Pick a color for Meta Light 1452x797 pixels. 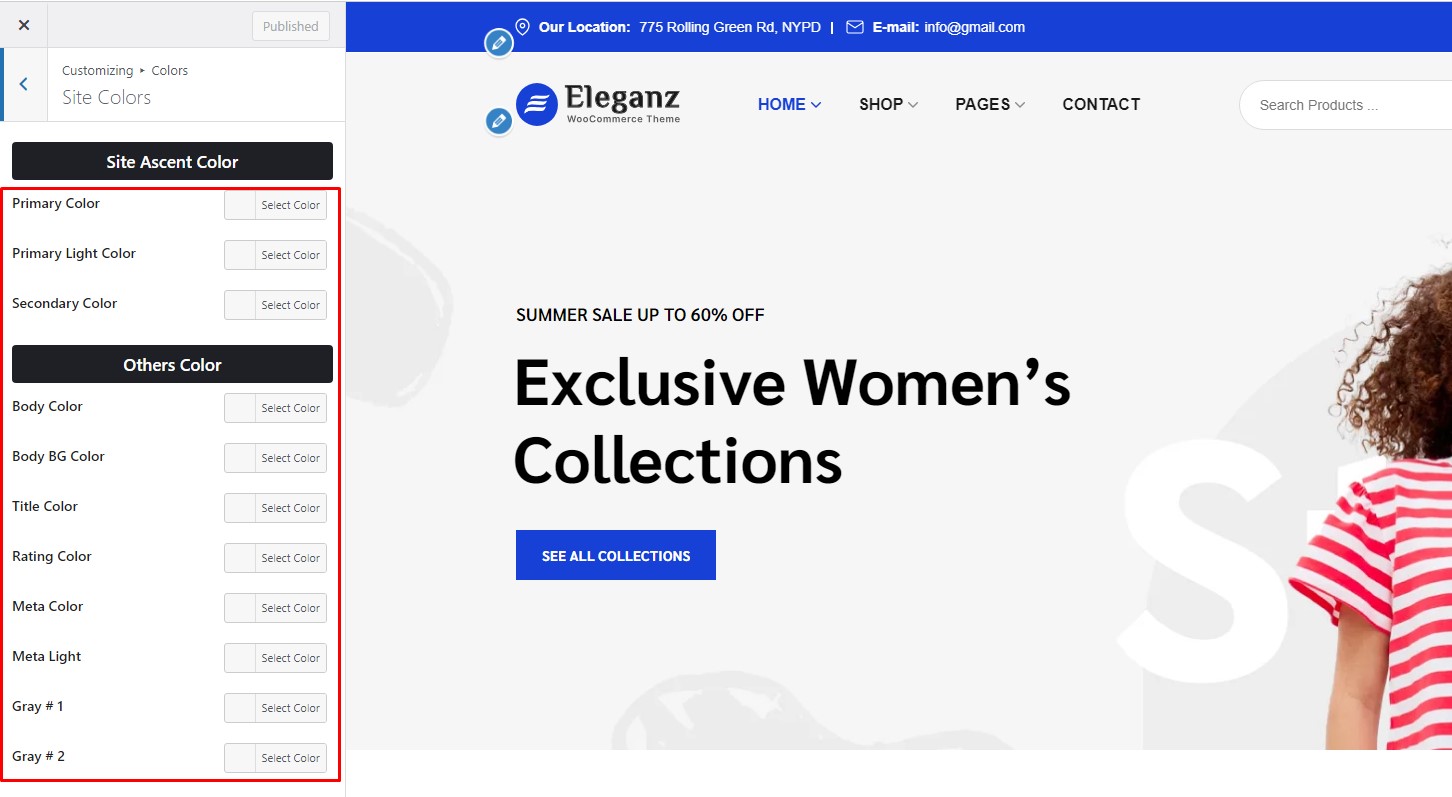pyautogui.click(x=275, y=658)
